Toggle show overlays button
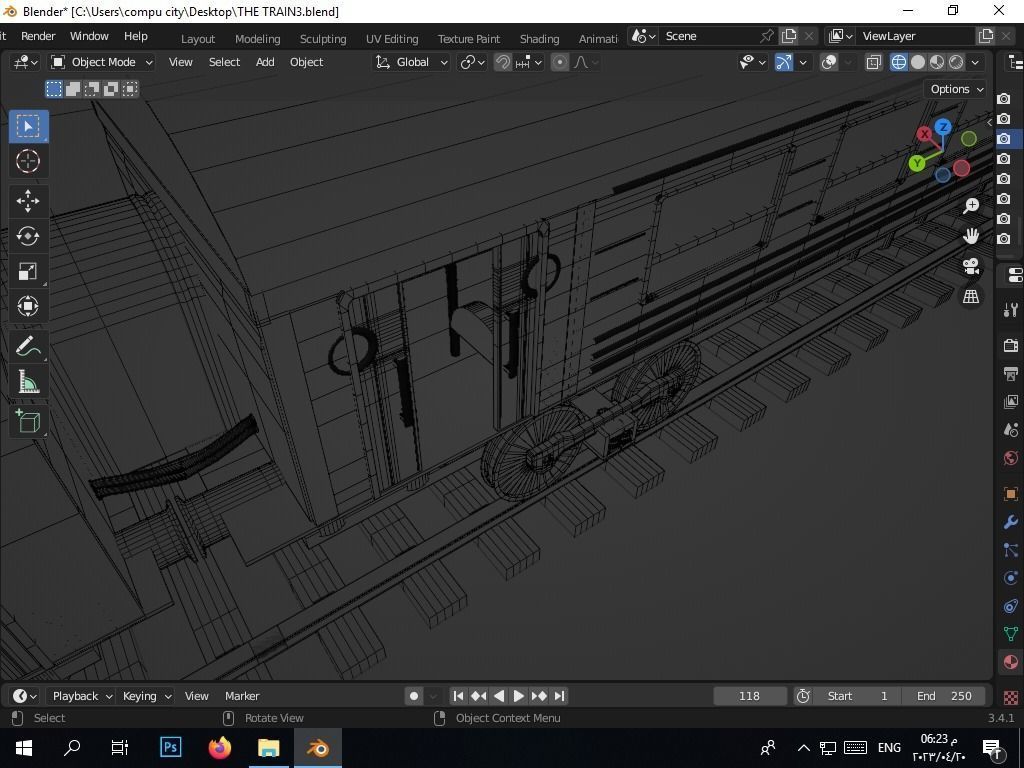Screen dimensions: 1024x768 (829, 62)
